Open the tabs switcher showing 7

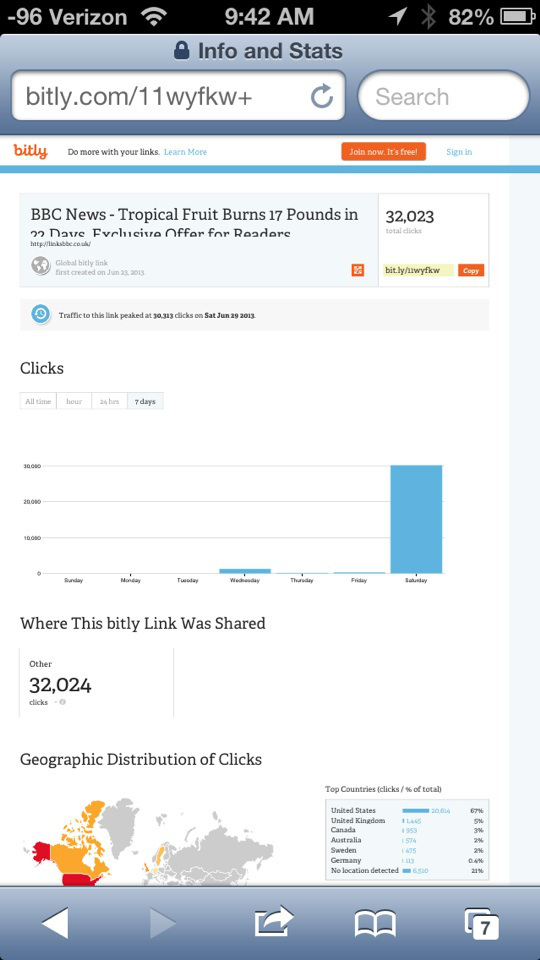point(482,923)
